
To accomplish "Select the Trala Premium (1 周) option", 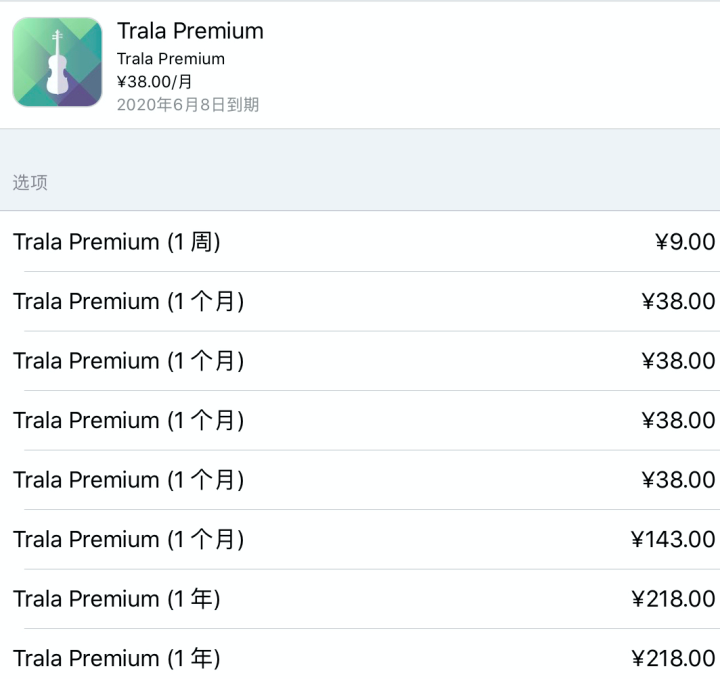I will 116,242.
